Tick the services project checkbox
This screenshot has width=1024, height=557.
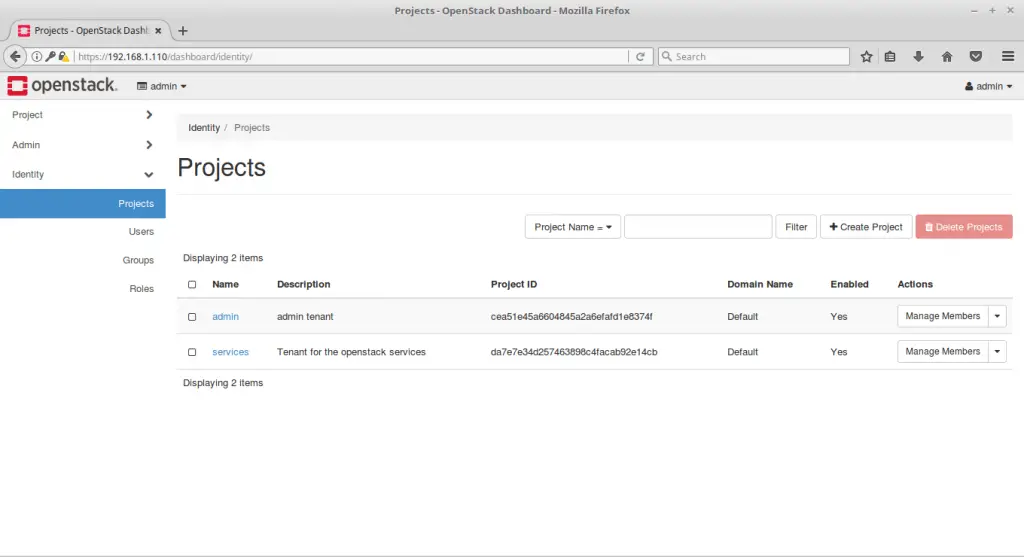192,352
